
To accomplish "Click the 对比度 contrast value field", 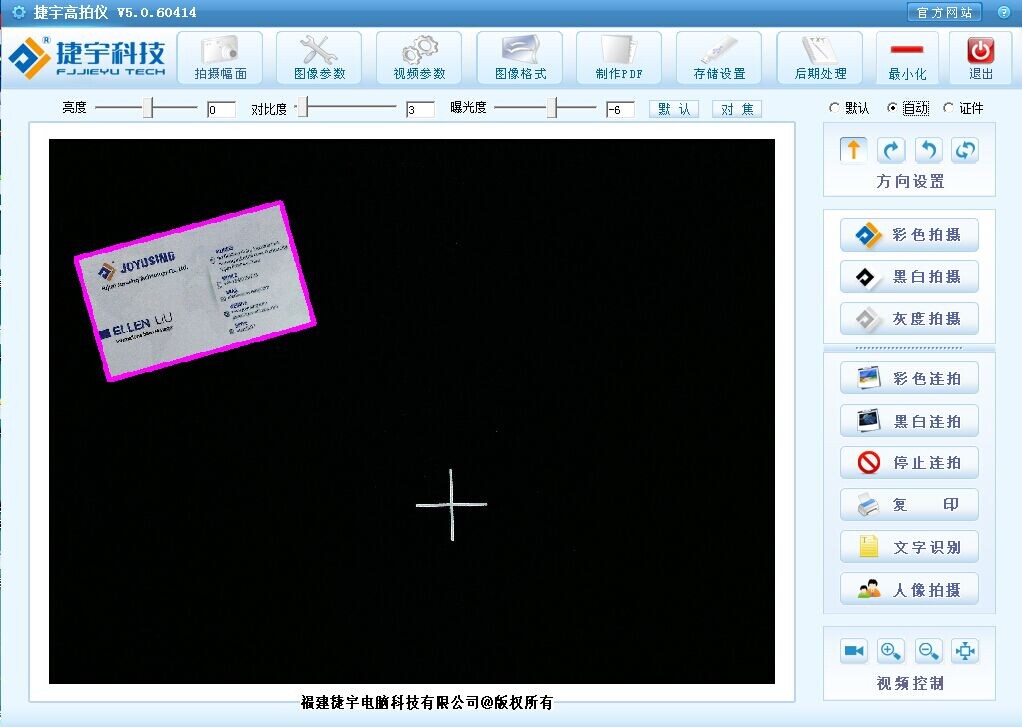I will coord(420,110).
